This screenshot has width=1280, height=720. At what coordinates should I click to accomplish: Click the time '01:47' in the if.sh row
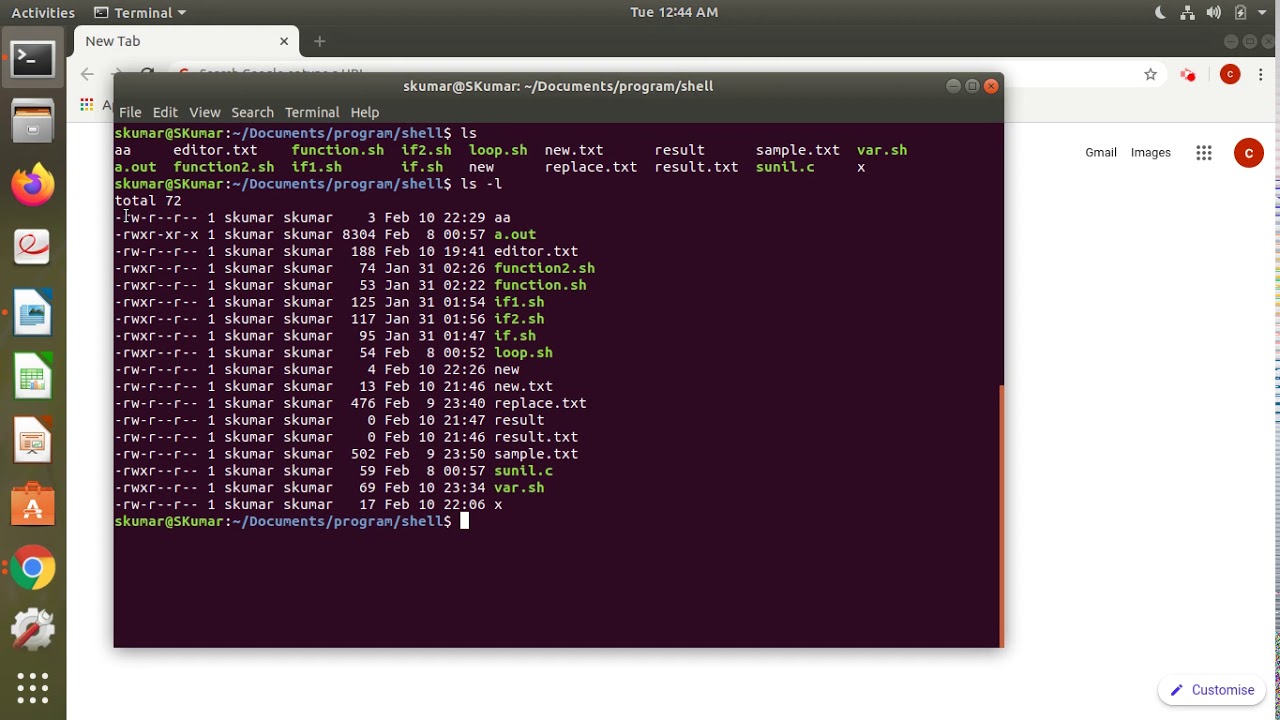pyautogui.click(x=464, y=336)
